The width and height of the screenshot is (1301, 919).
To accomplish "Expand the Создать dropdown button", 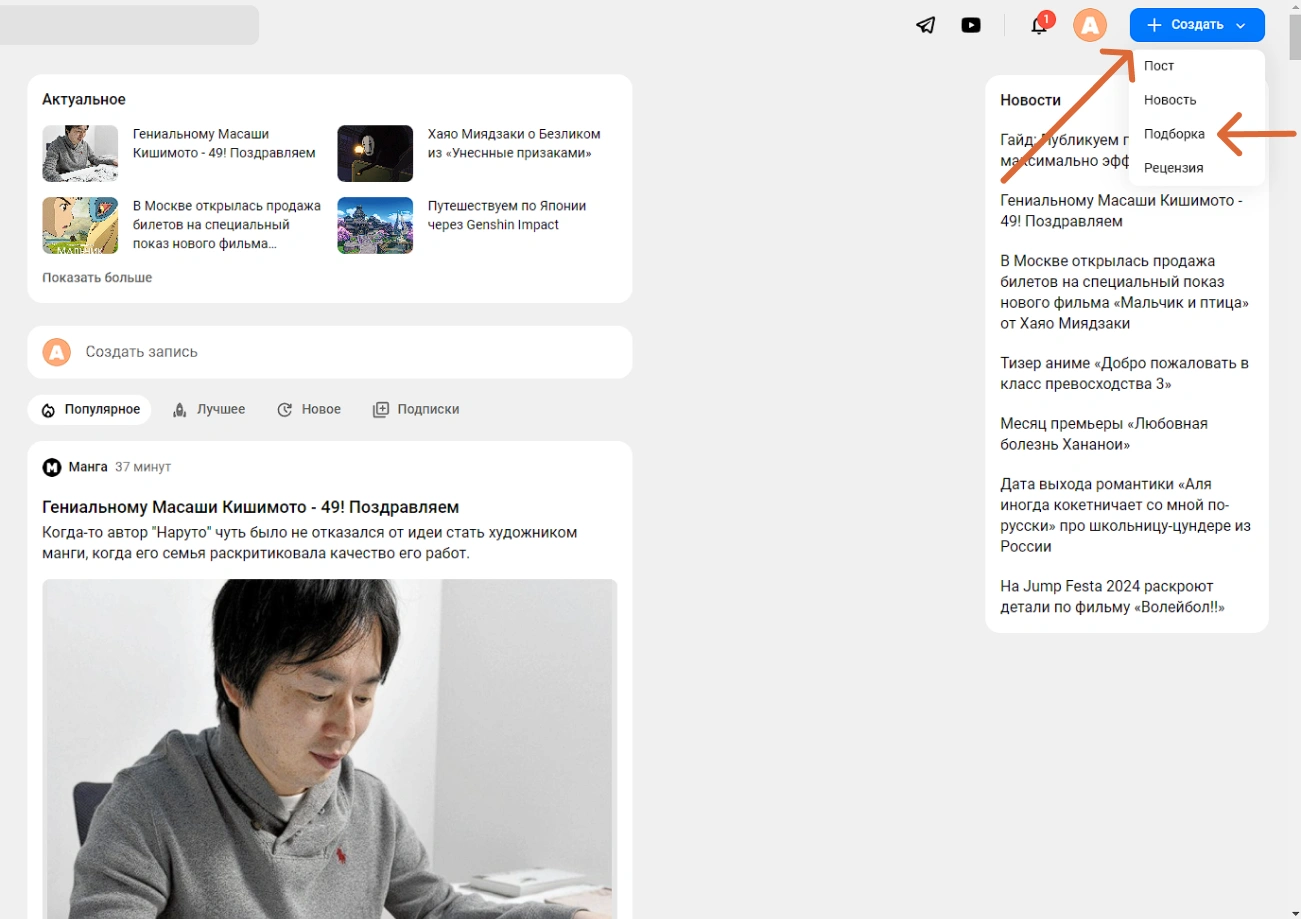I will pyautogui.click(x=1196, y=25).
